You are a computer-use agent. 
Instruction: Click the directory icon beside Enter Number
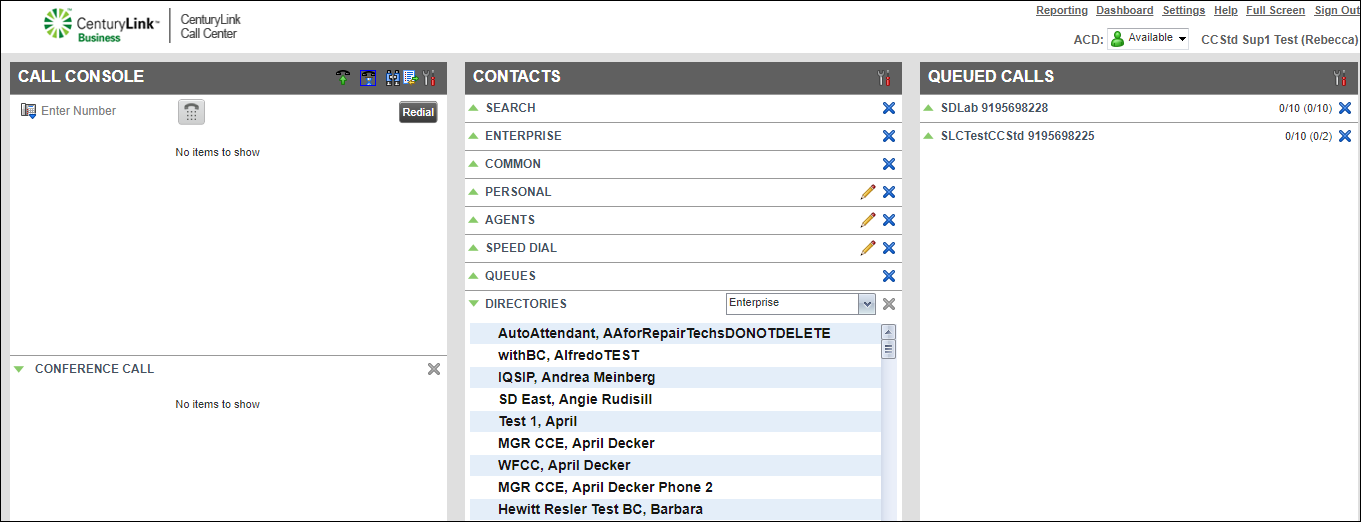coord(28,110)
